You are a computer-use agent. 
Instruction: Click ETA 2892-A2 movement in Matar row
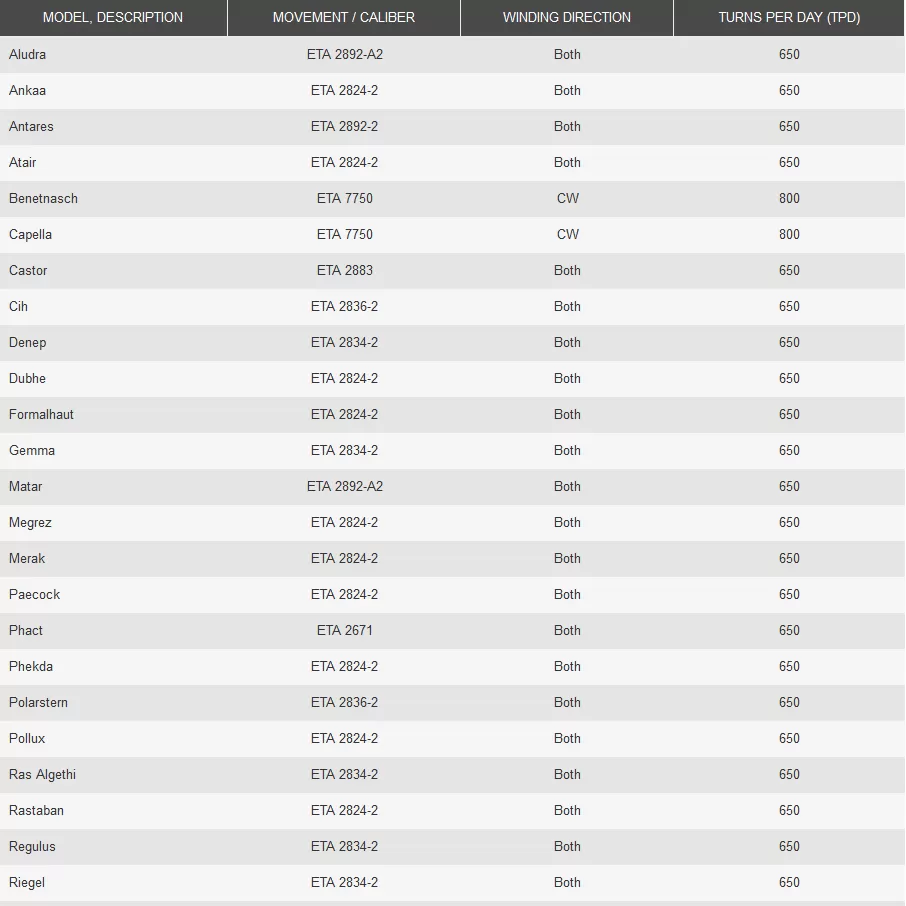[344, 487]
